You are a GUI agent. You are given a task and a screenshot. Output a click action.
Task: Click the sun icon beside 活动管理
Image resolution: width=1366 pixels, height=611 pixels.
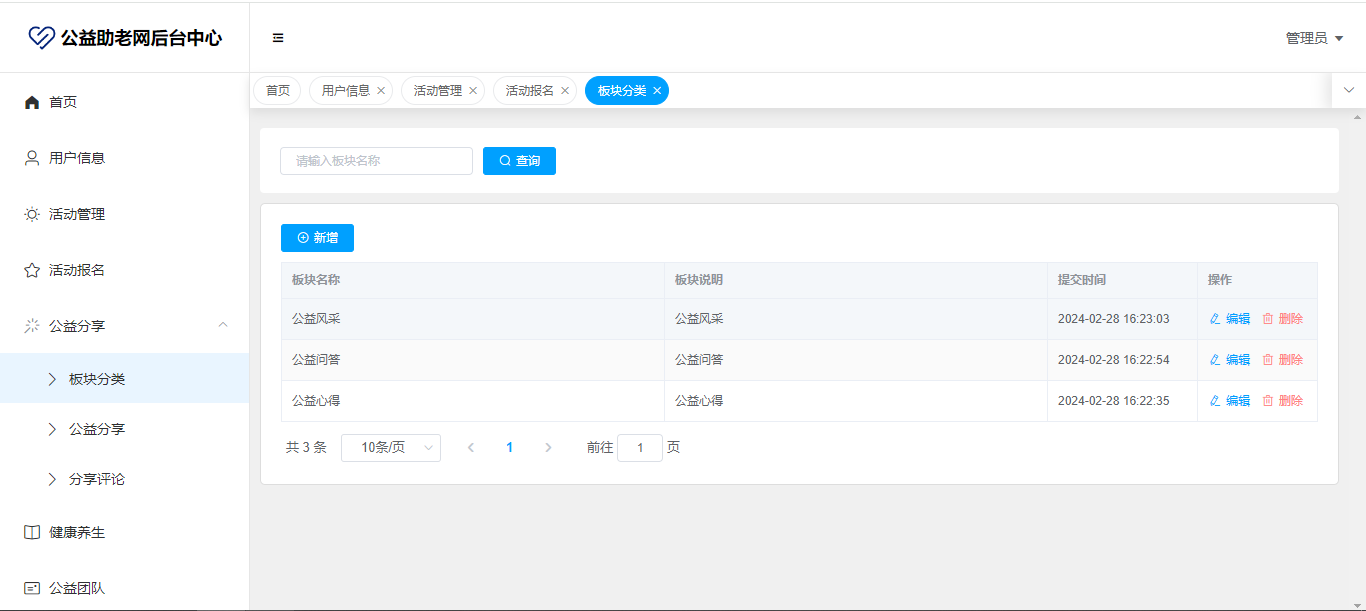click(x=32, y=214)
